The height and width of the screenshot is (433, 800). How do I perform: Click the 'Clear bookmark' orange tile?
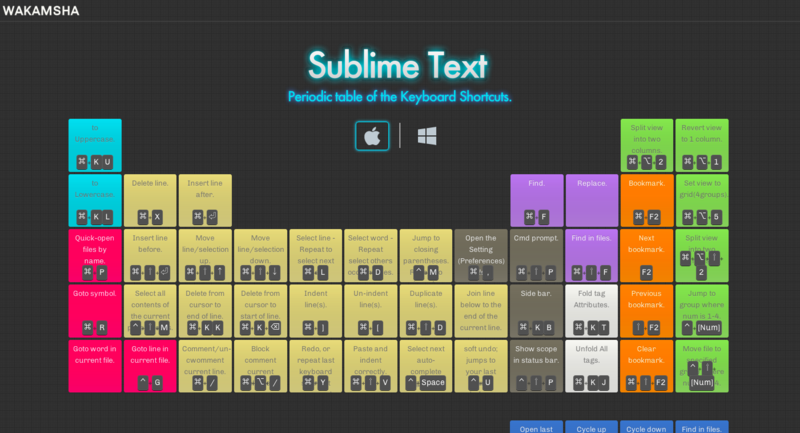tap(647, 366)
